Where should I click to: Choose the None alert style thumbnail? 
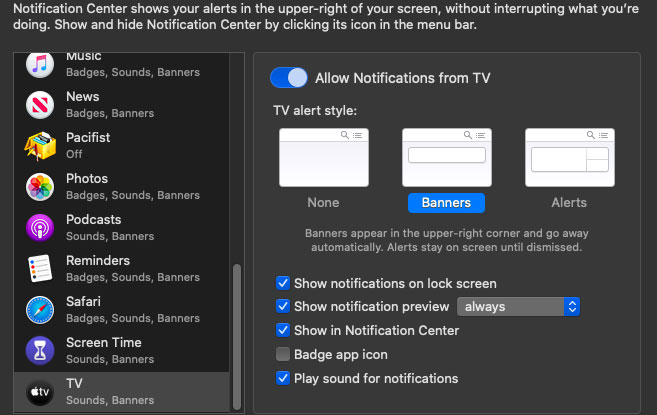pyautogui.click(x=324, y=158)
